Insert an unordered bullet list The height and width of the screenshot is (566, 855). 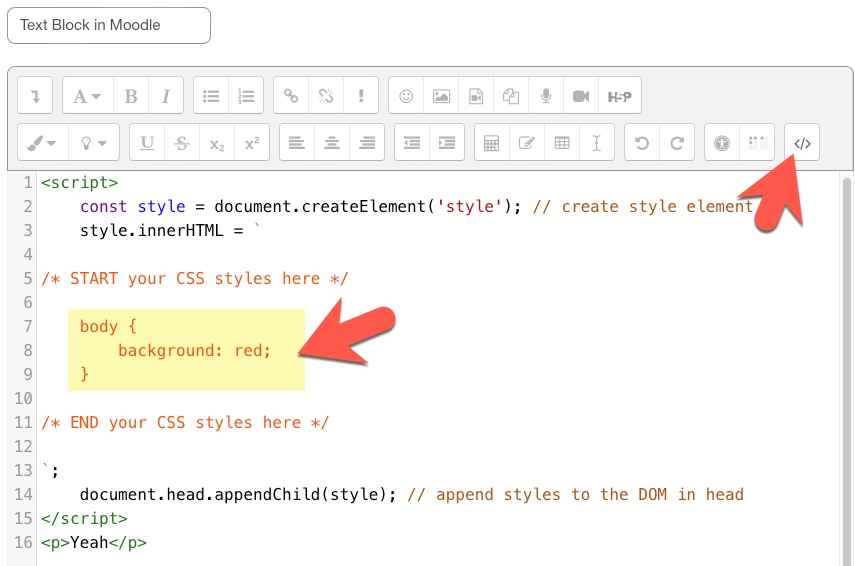[x=211, y=96]
